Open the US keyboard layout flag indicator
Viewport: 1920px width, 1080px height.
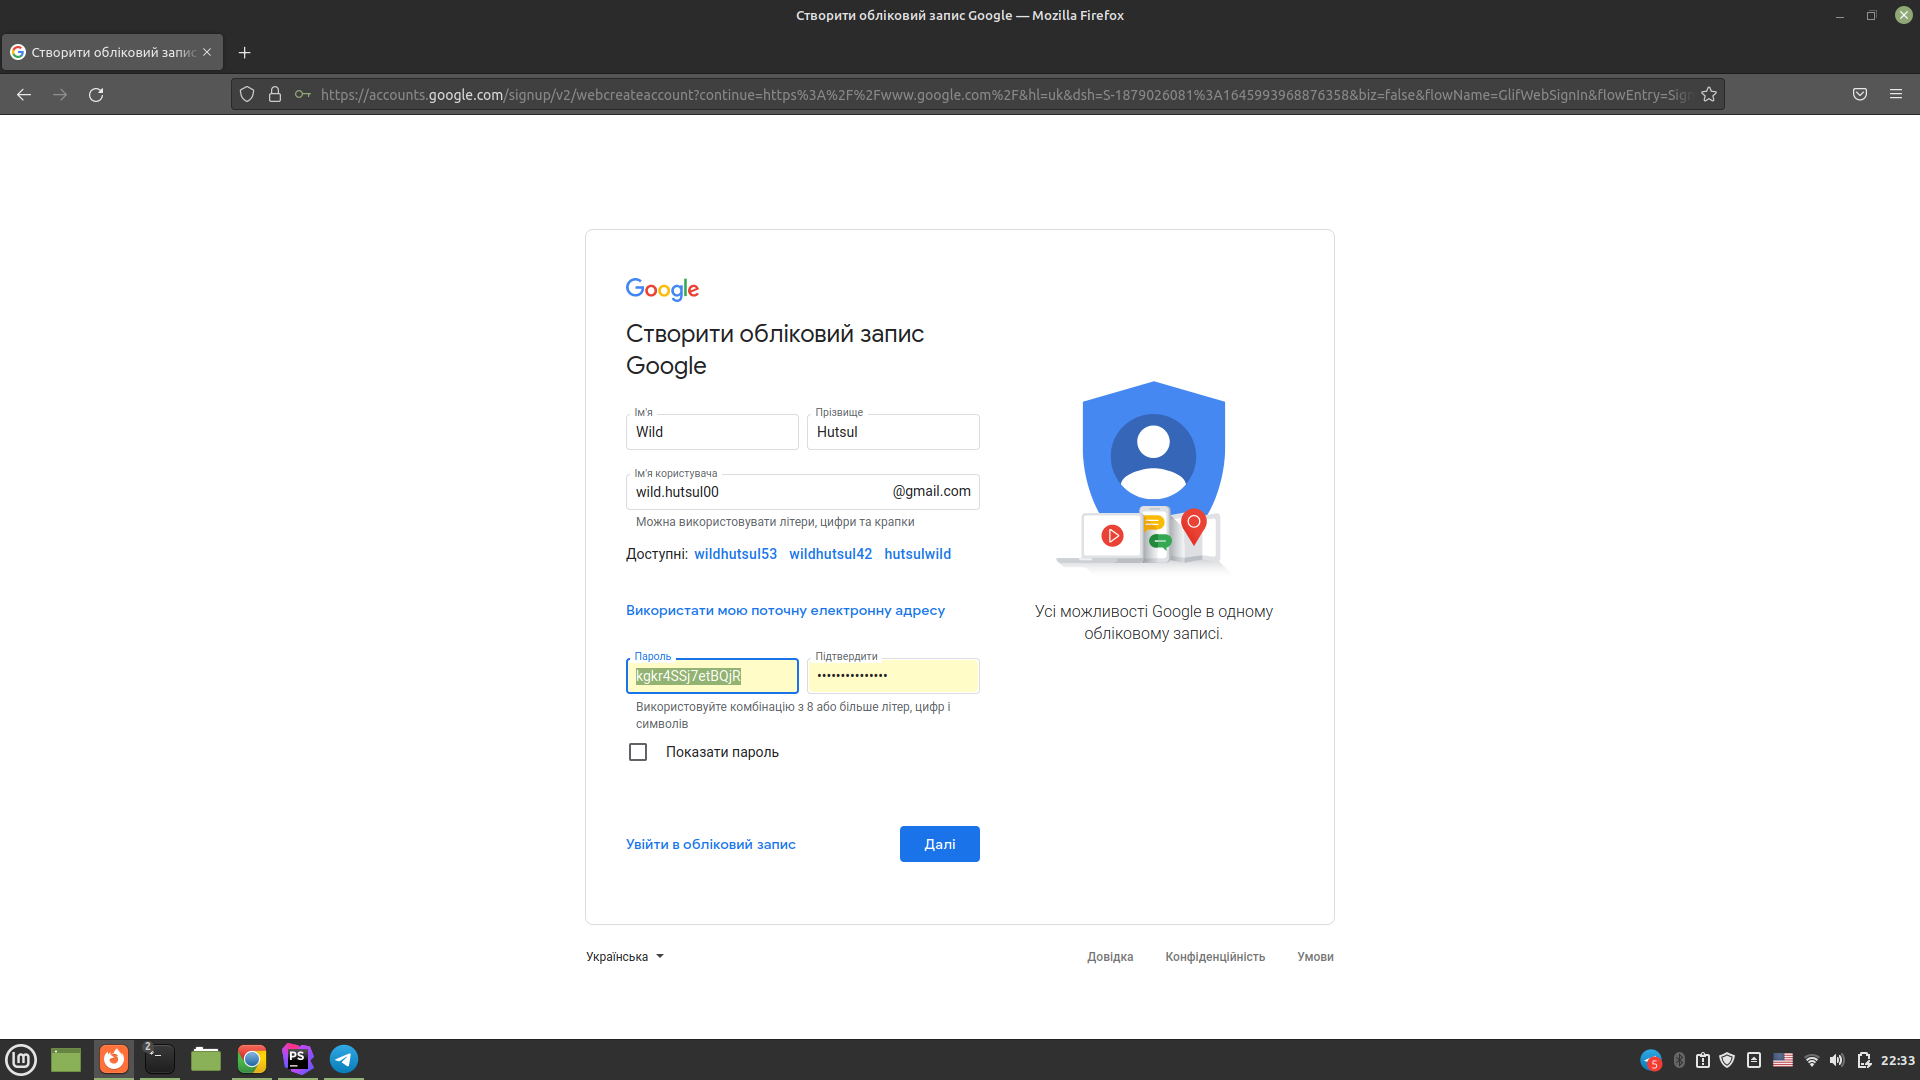point(1783,1060)
